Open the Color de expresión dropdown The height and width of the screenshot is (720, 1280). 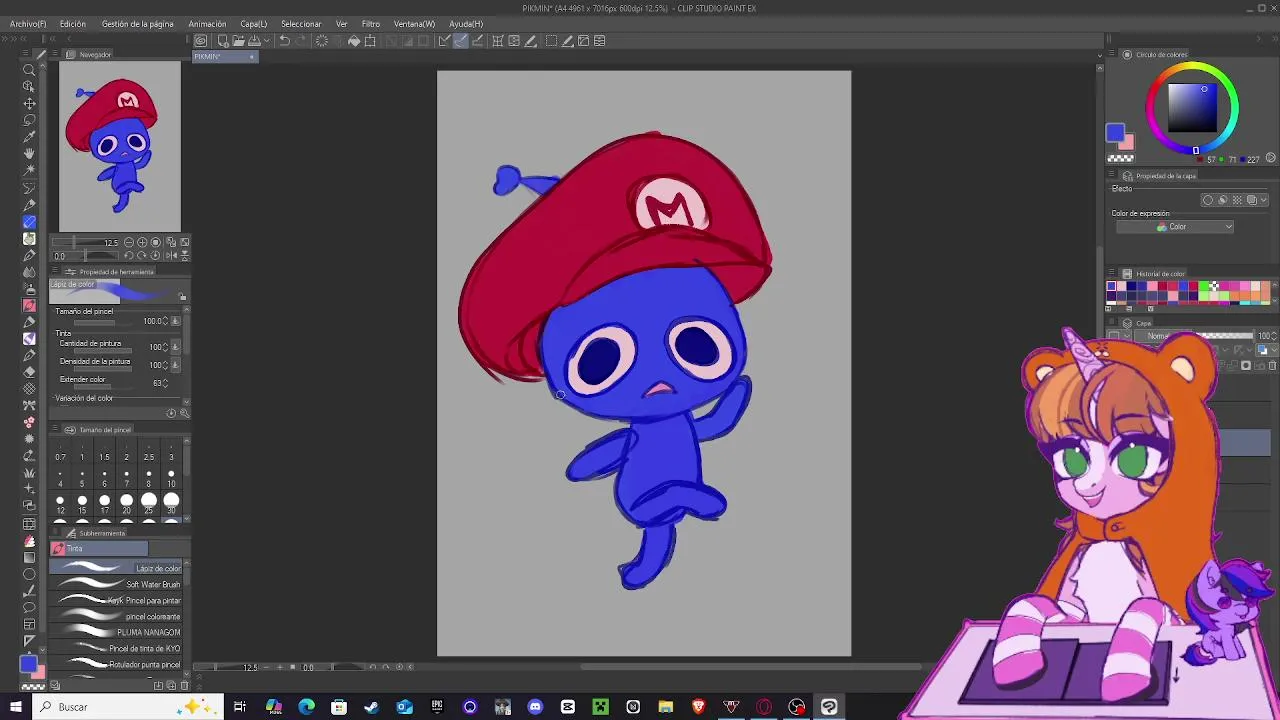click(1175, 227)
